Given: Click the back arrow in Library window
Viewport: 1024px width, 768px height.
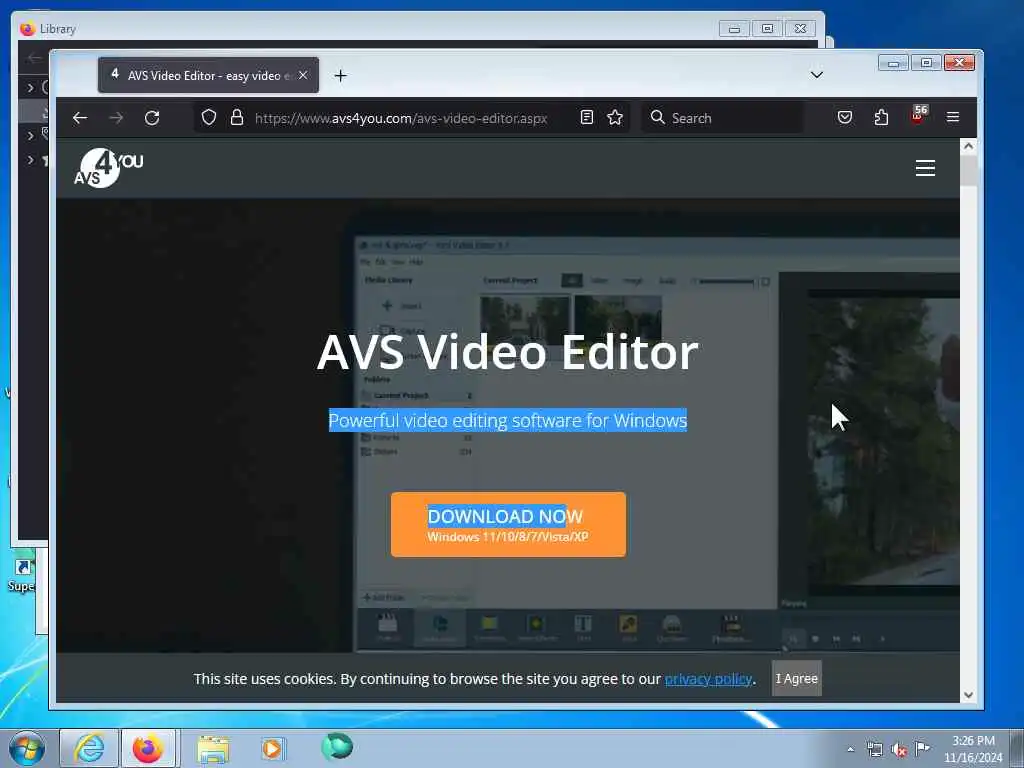Looking at the screenshot, I should [34, 58].
